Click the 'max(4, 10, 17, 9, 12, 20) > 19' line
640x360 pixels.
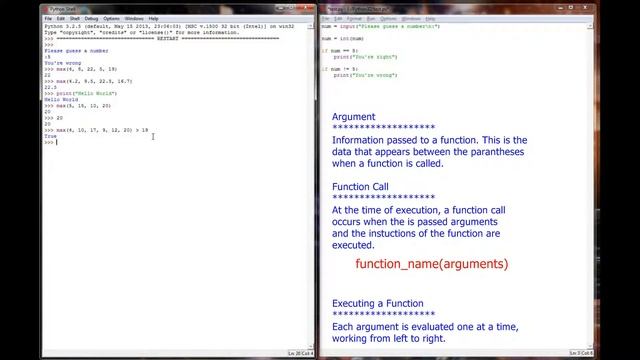tap(96, 130)
